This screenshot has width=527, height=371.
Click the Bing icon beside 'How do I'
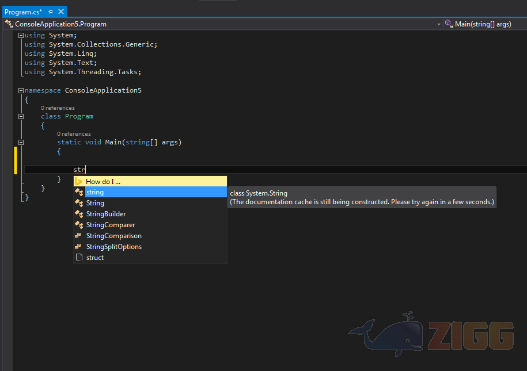click(79, 181)
